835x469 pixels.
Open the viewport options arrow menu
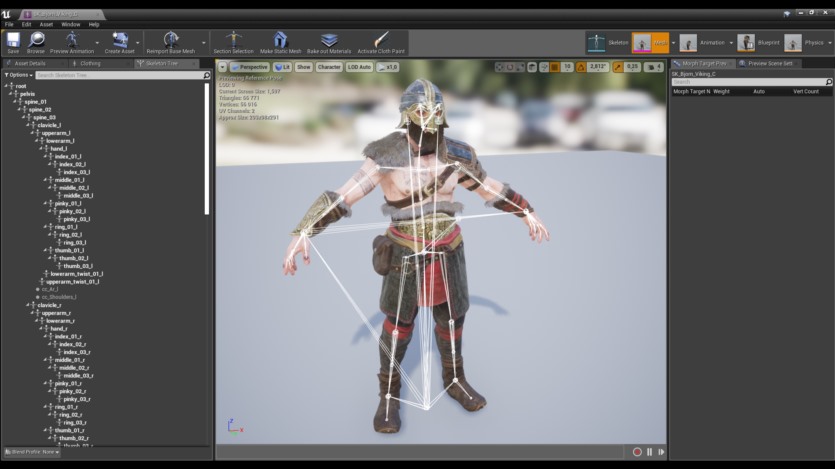[223, 67]
